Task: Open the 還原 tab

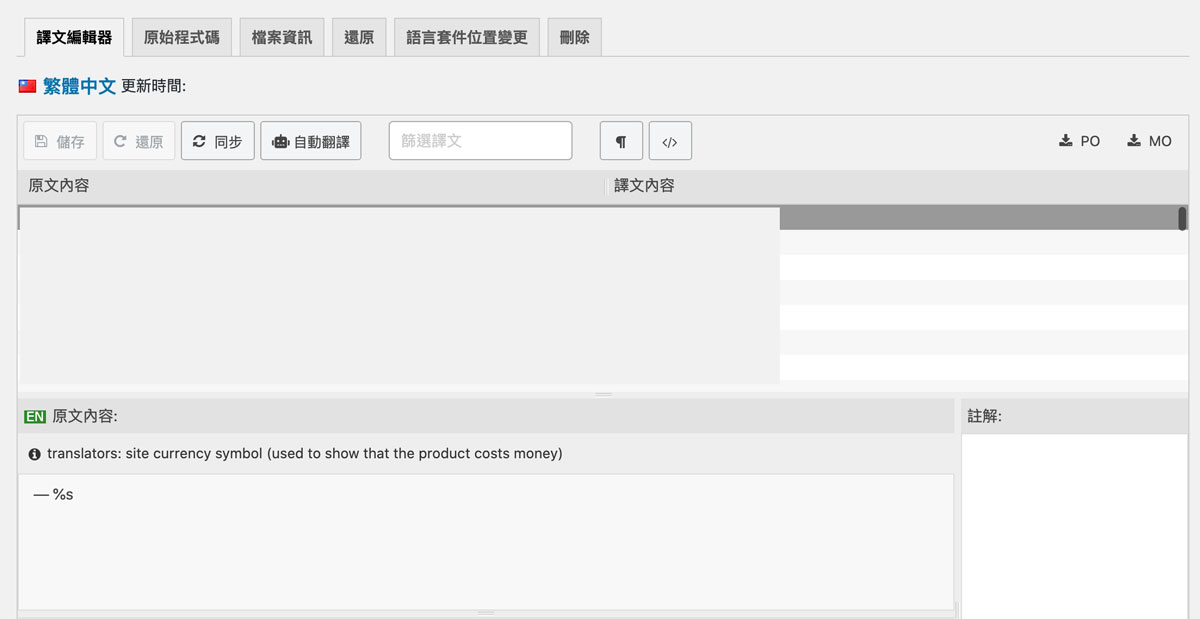Action: coord(359,37)
